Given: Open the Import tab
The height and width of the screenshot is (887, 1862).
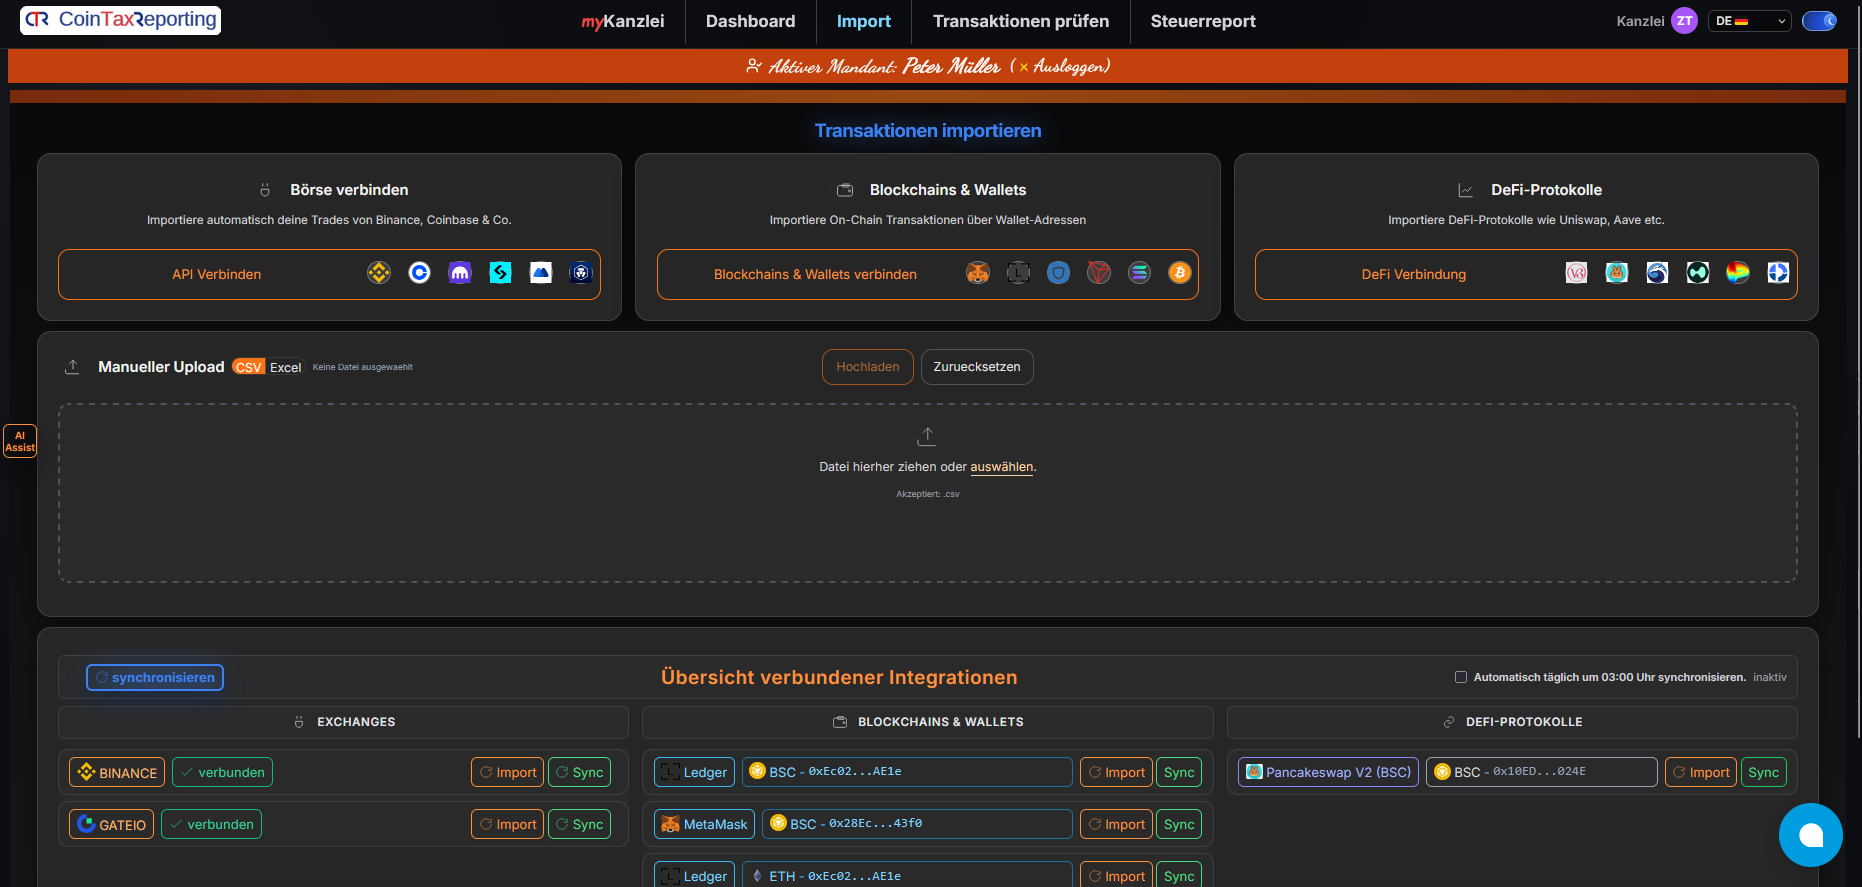Looking at the screenshot, I should [863, 21].
